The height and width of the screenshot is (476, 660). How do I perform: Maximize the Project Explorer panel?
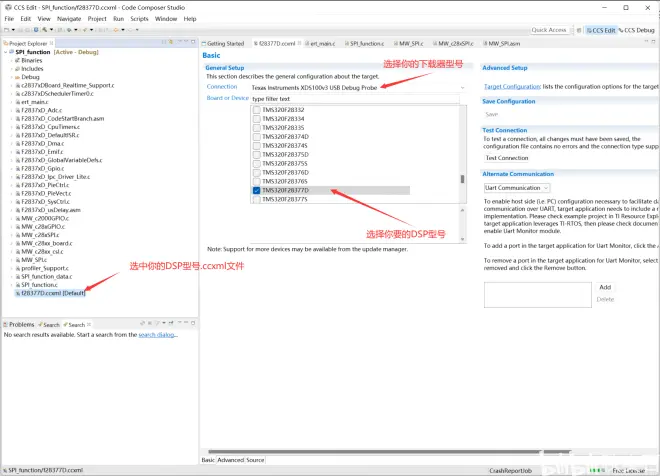193,42
